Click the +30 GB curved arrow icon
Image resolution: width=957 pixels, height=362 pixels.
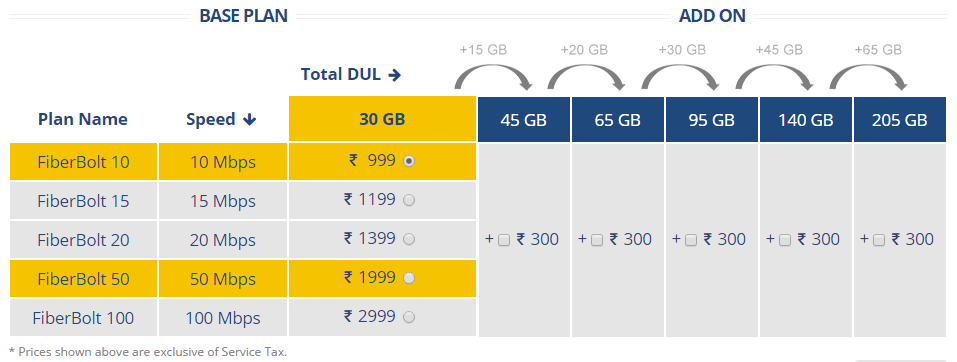pyautogui.click(x=681, y=78)
